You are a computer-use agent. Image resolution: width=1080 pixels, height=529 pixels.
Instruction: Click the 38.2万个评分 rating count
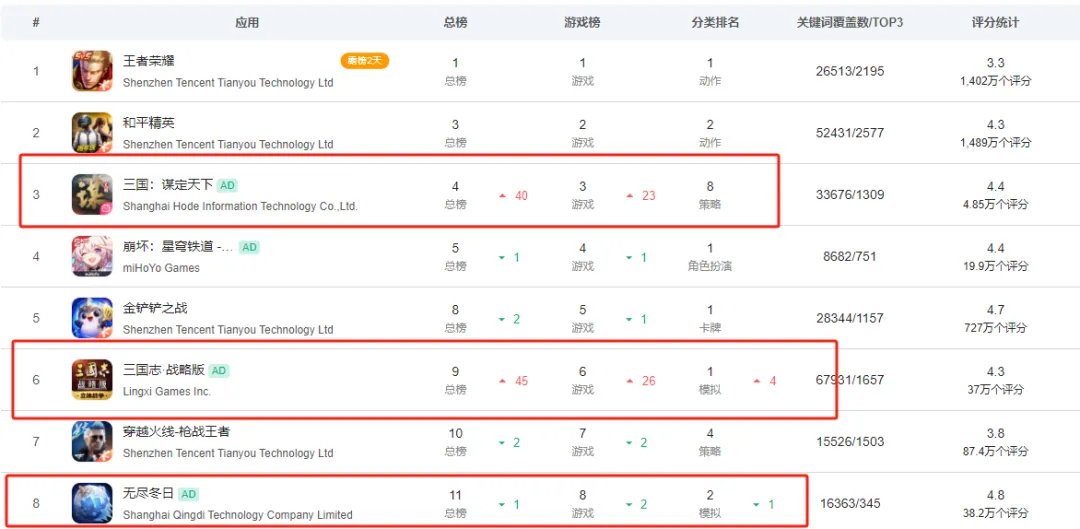click(995, 513)
